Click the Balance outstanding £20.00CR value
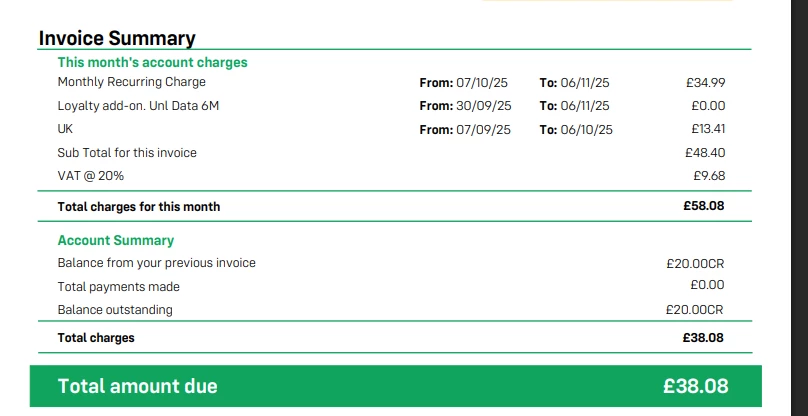The image size is (808, 416). point(694,310)
